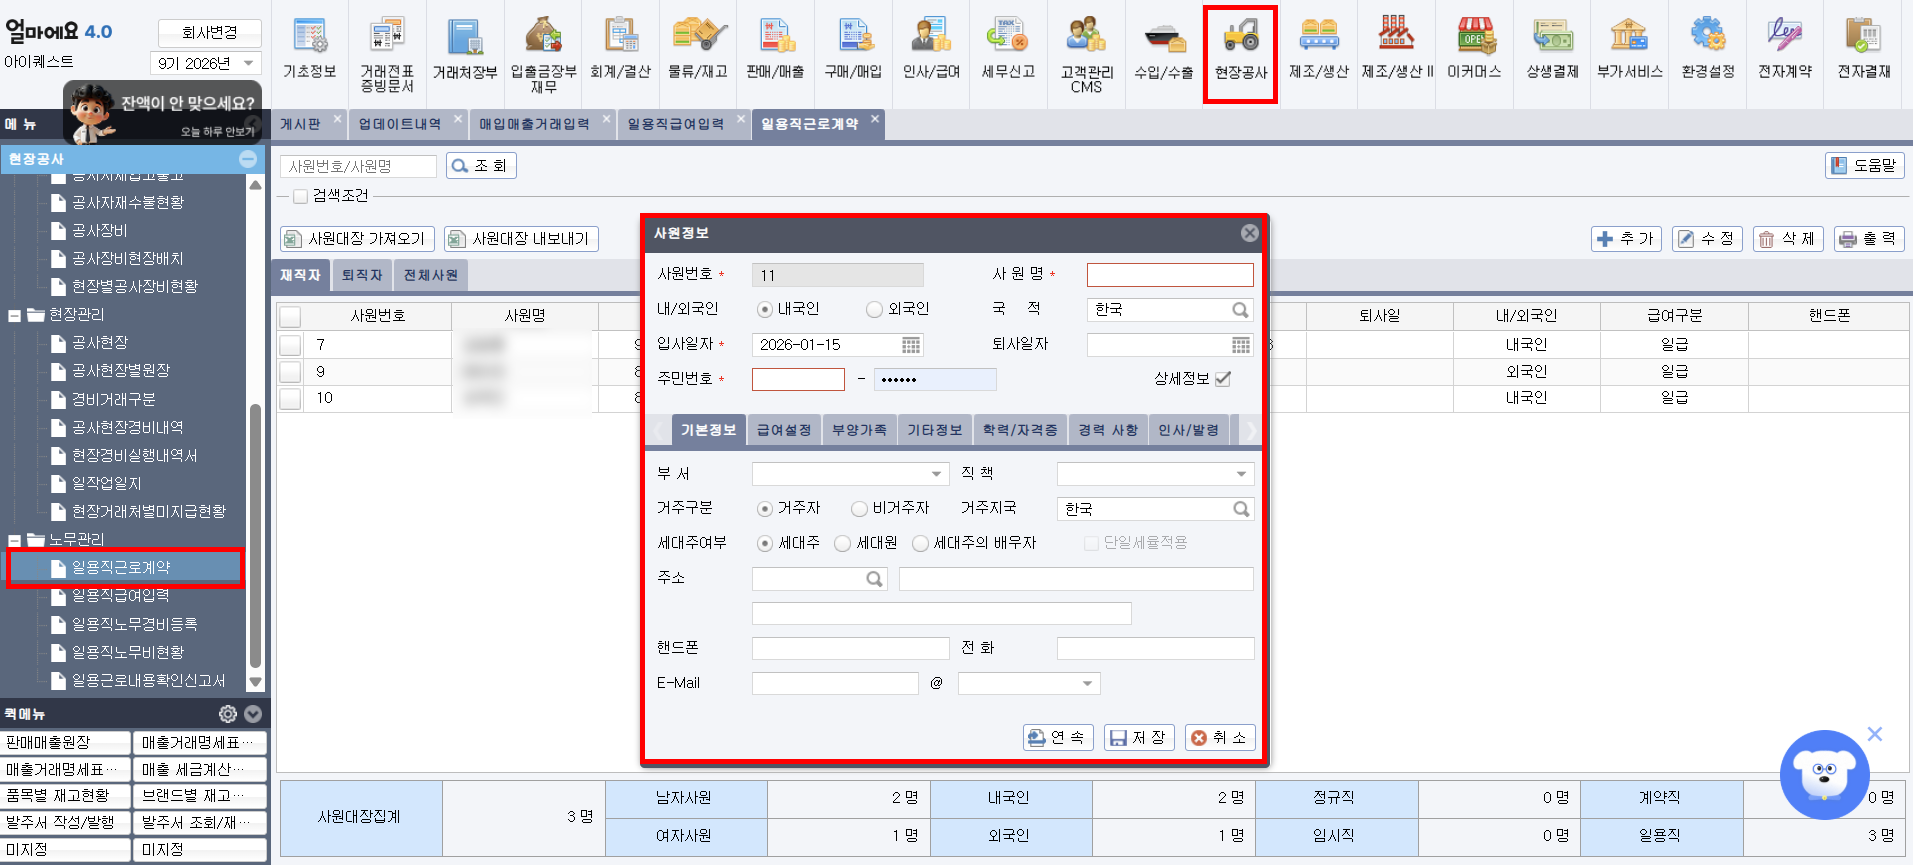The height and width of the screenshot is (865, 1913).
Task: Click the 연속 button
Action: (x=1058, y=737)
